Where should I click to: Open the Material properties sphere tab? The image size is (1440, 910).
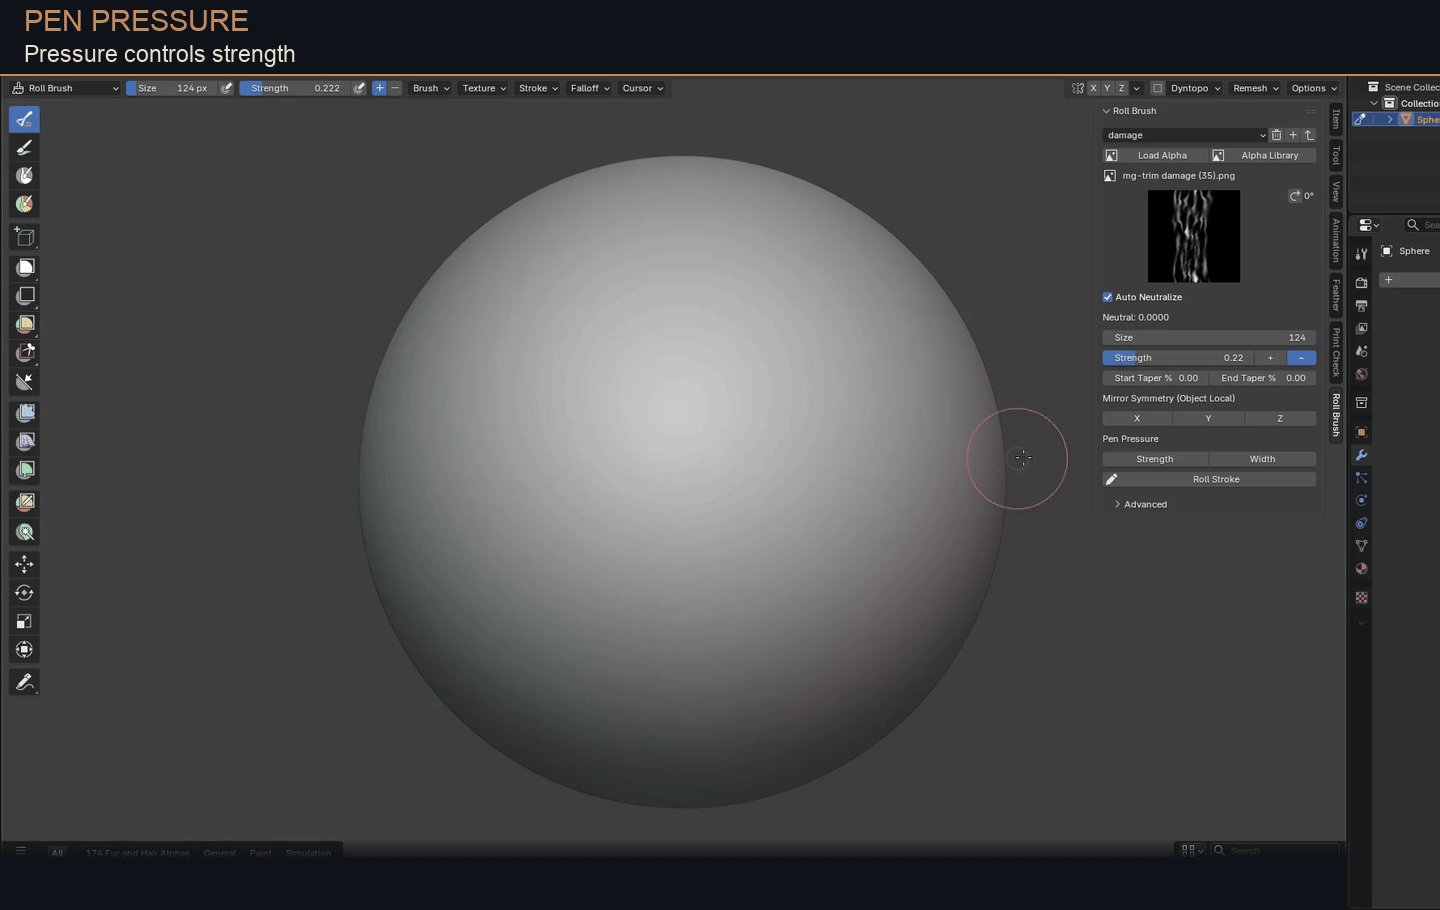point(1361,569)
